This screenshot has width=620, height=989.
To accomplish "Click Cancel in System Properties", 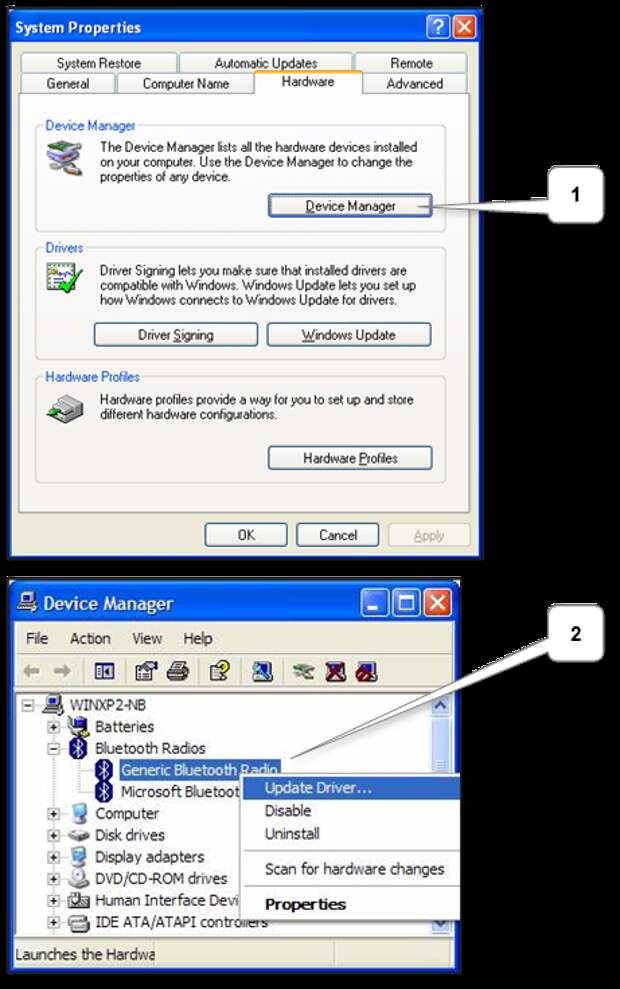I will pos(337,535).
